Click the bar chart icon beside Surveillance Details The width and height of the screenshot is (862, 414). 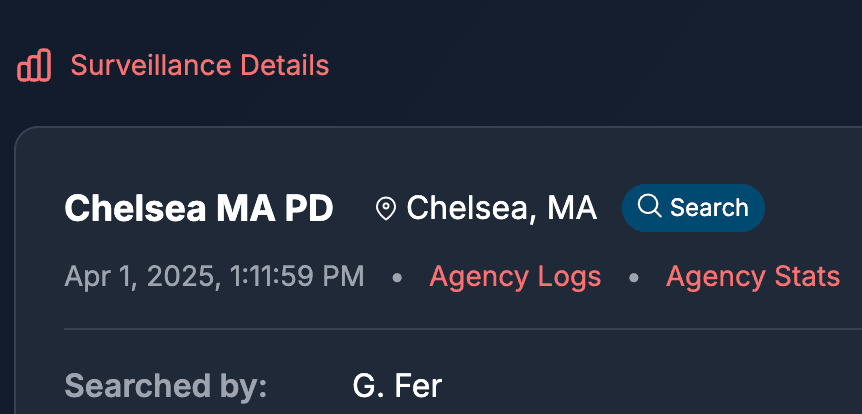pyautogui.click(x=34, y=66)
